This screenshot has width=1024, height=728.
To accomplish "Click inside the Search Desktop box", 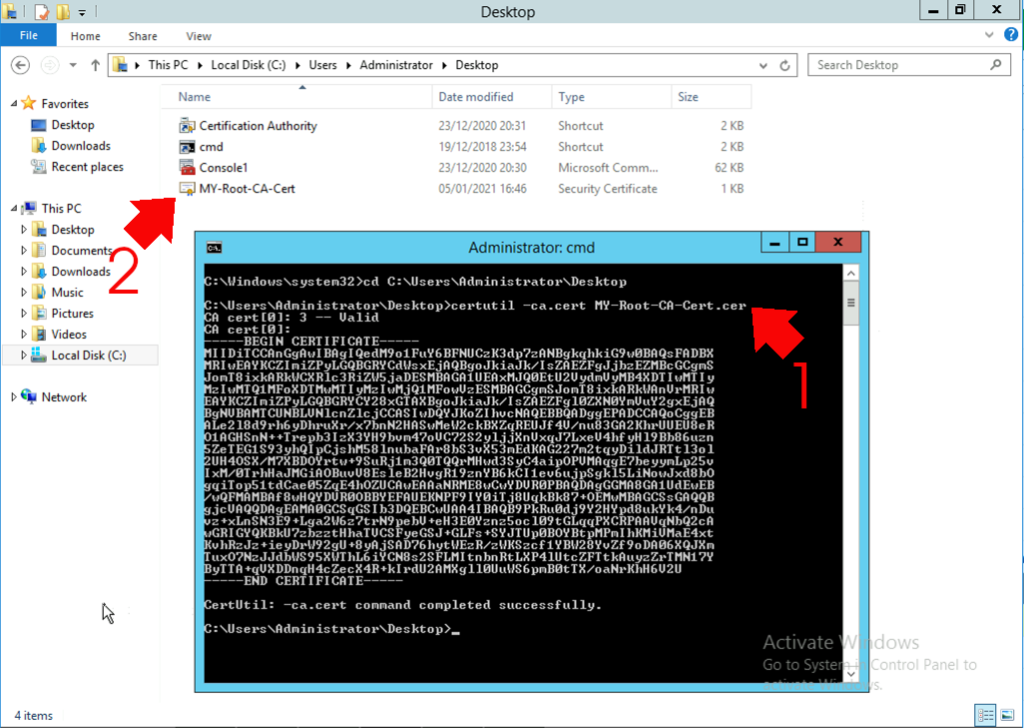I will pyautogui.click(x=900, y=64).
